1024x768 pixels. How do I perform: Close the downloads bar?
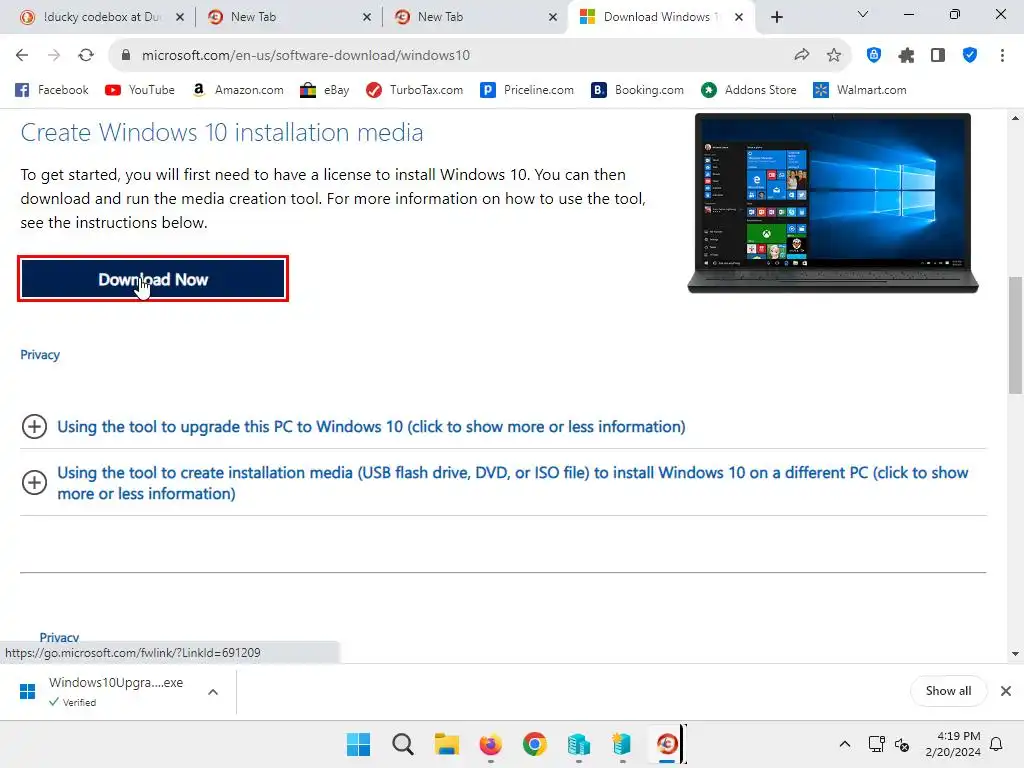[x=1006, y=691]
